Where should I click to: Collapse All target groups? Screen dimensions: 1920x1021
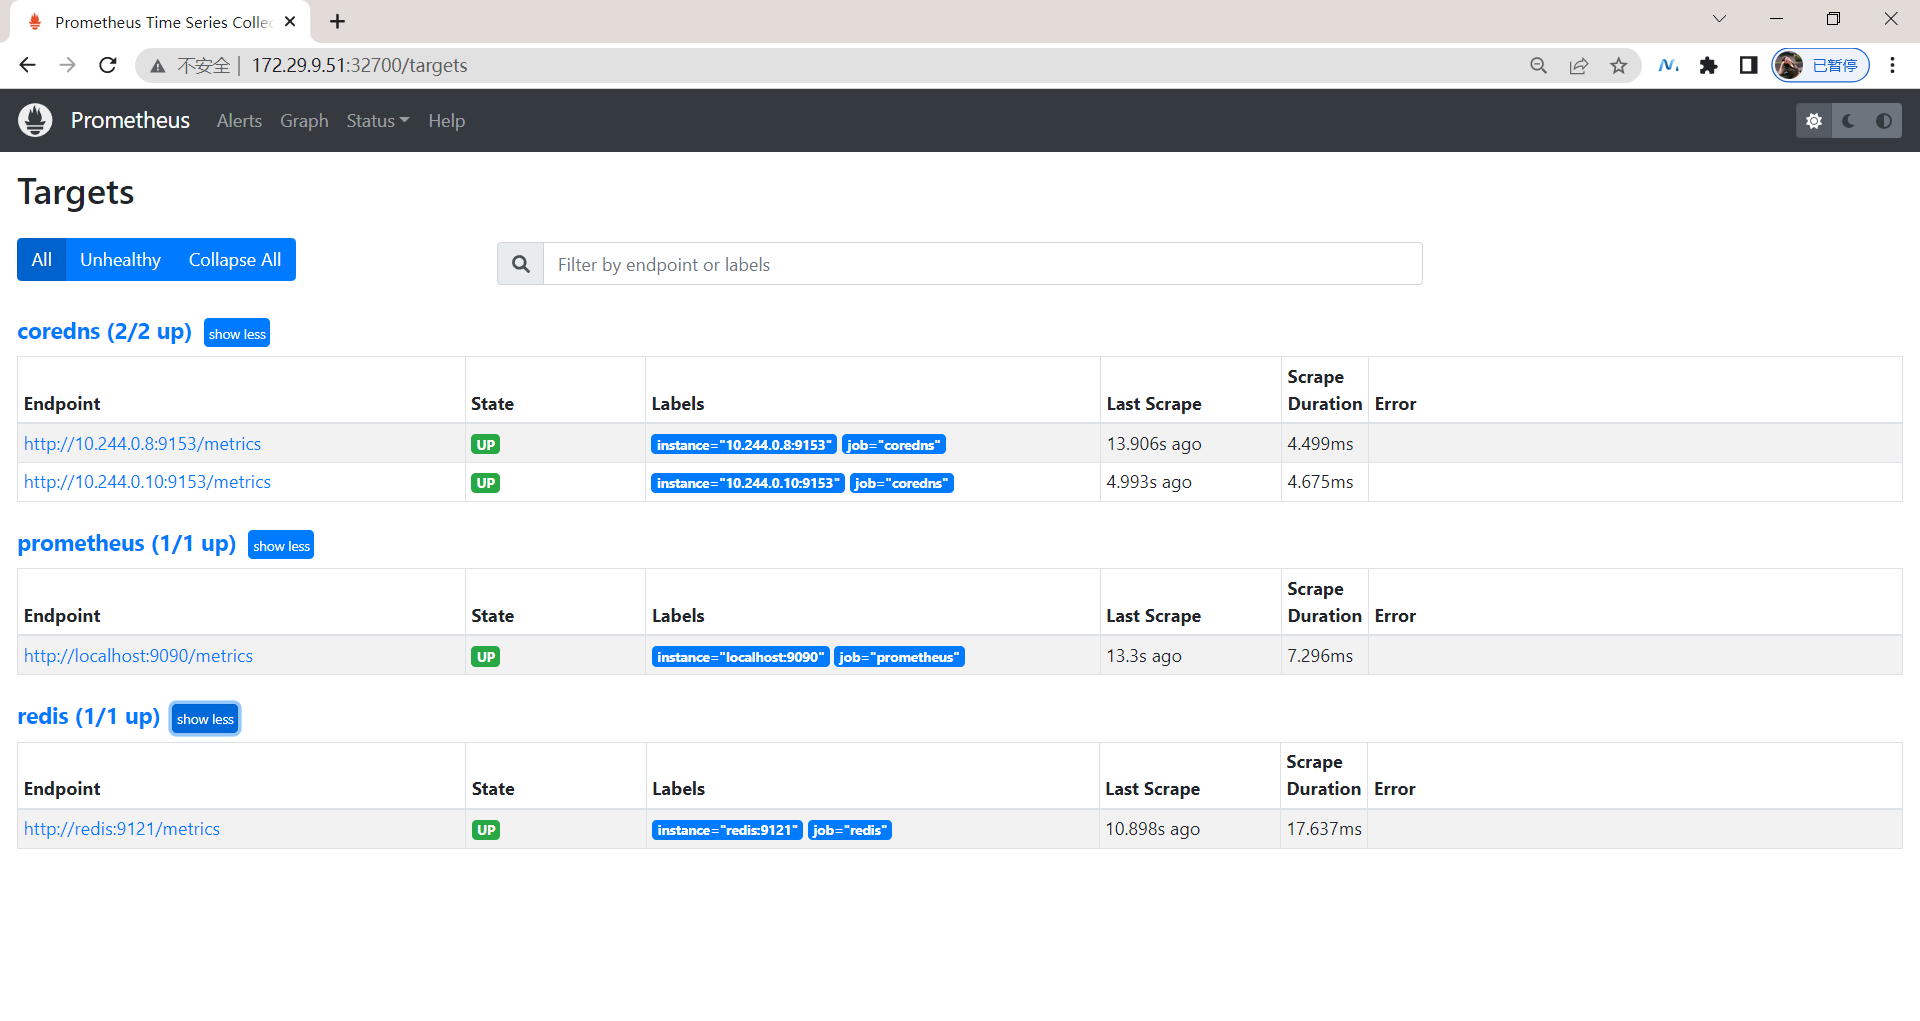(235, 260)
